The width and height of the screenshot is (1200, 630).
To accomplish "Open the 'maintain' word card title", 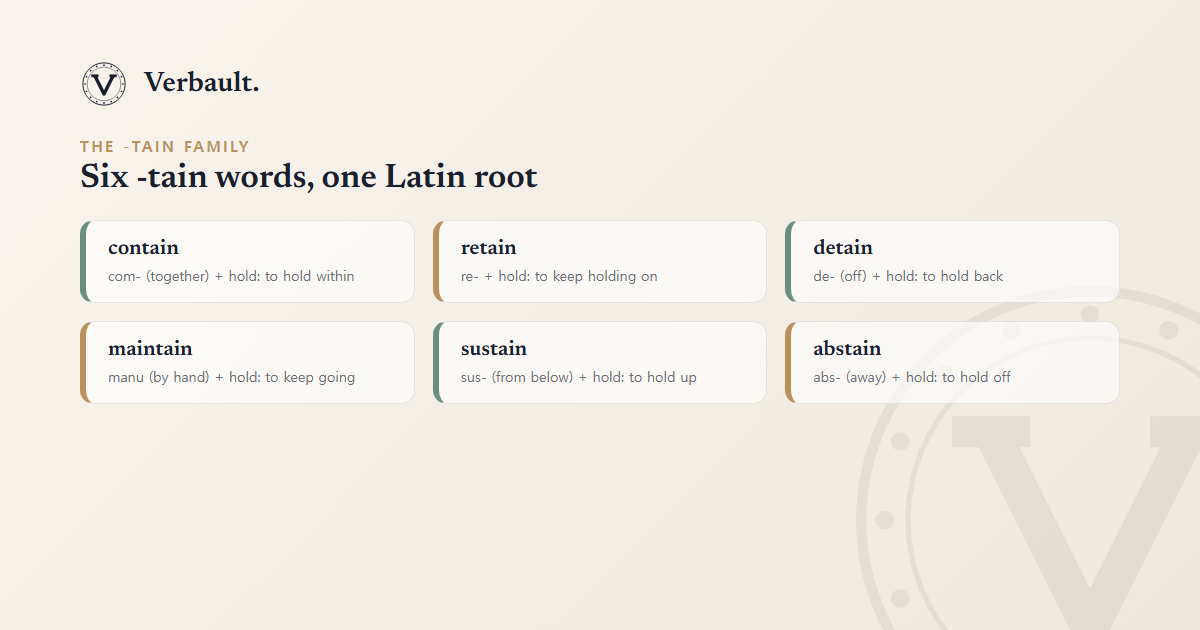I will click(150, 349).
